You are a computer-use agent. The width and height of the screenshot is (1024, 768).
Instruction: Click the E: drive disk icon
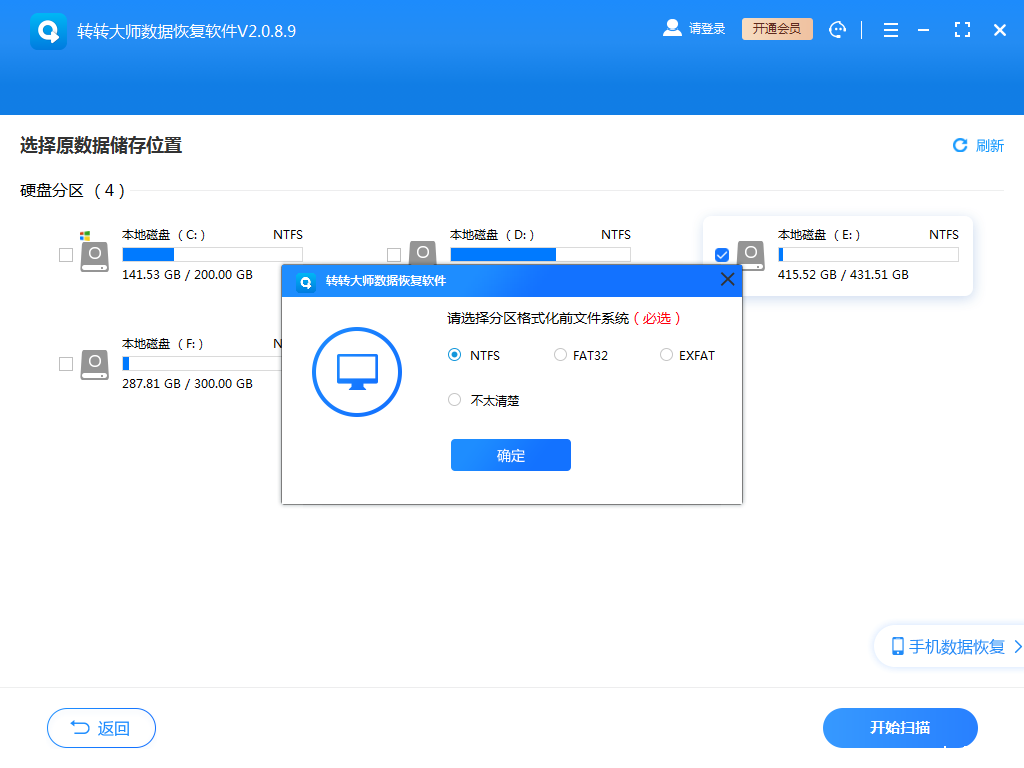pyautogui.click(x=751, y=256)
